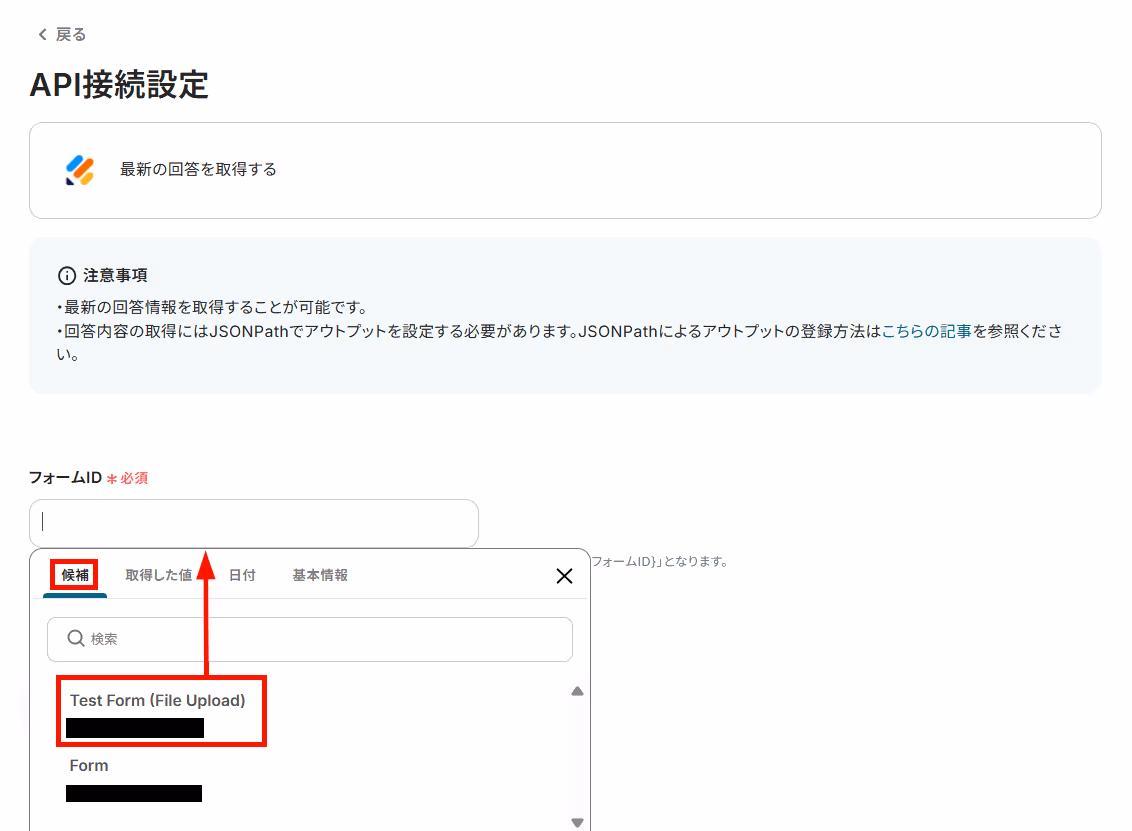The image size is (1132, 831).
Task: Switch to the 取得した値 tab
Action: click(159, 575)
